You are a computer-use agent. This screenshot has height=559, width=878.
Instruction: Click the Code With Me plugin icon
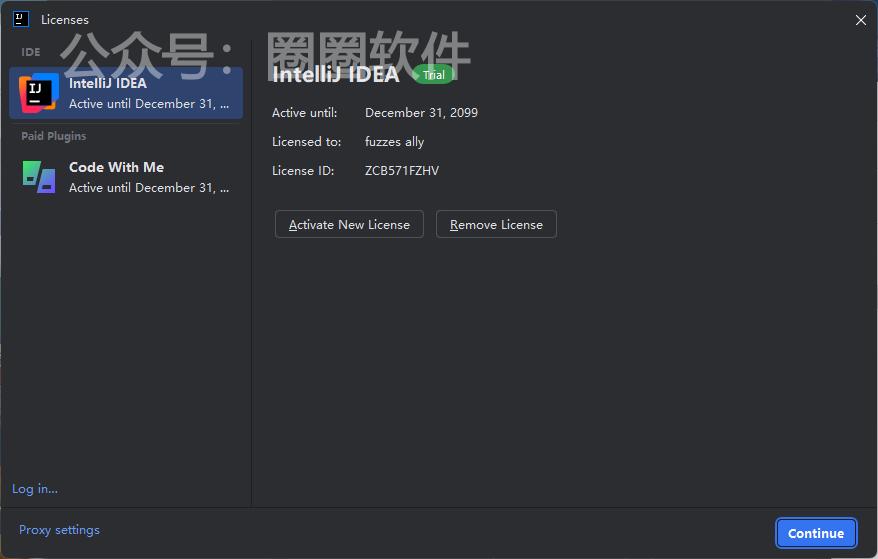pyautogui.click(x=39, y=177)
